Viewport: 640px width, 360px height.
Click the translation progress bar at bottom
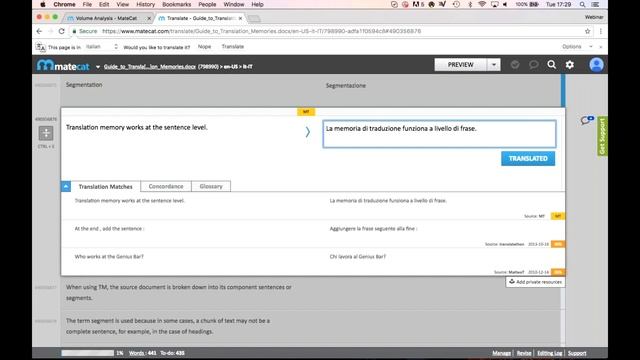[x=88, y=353]
